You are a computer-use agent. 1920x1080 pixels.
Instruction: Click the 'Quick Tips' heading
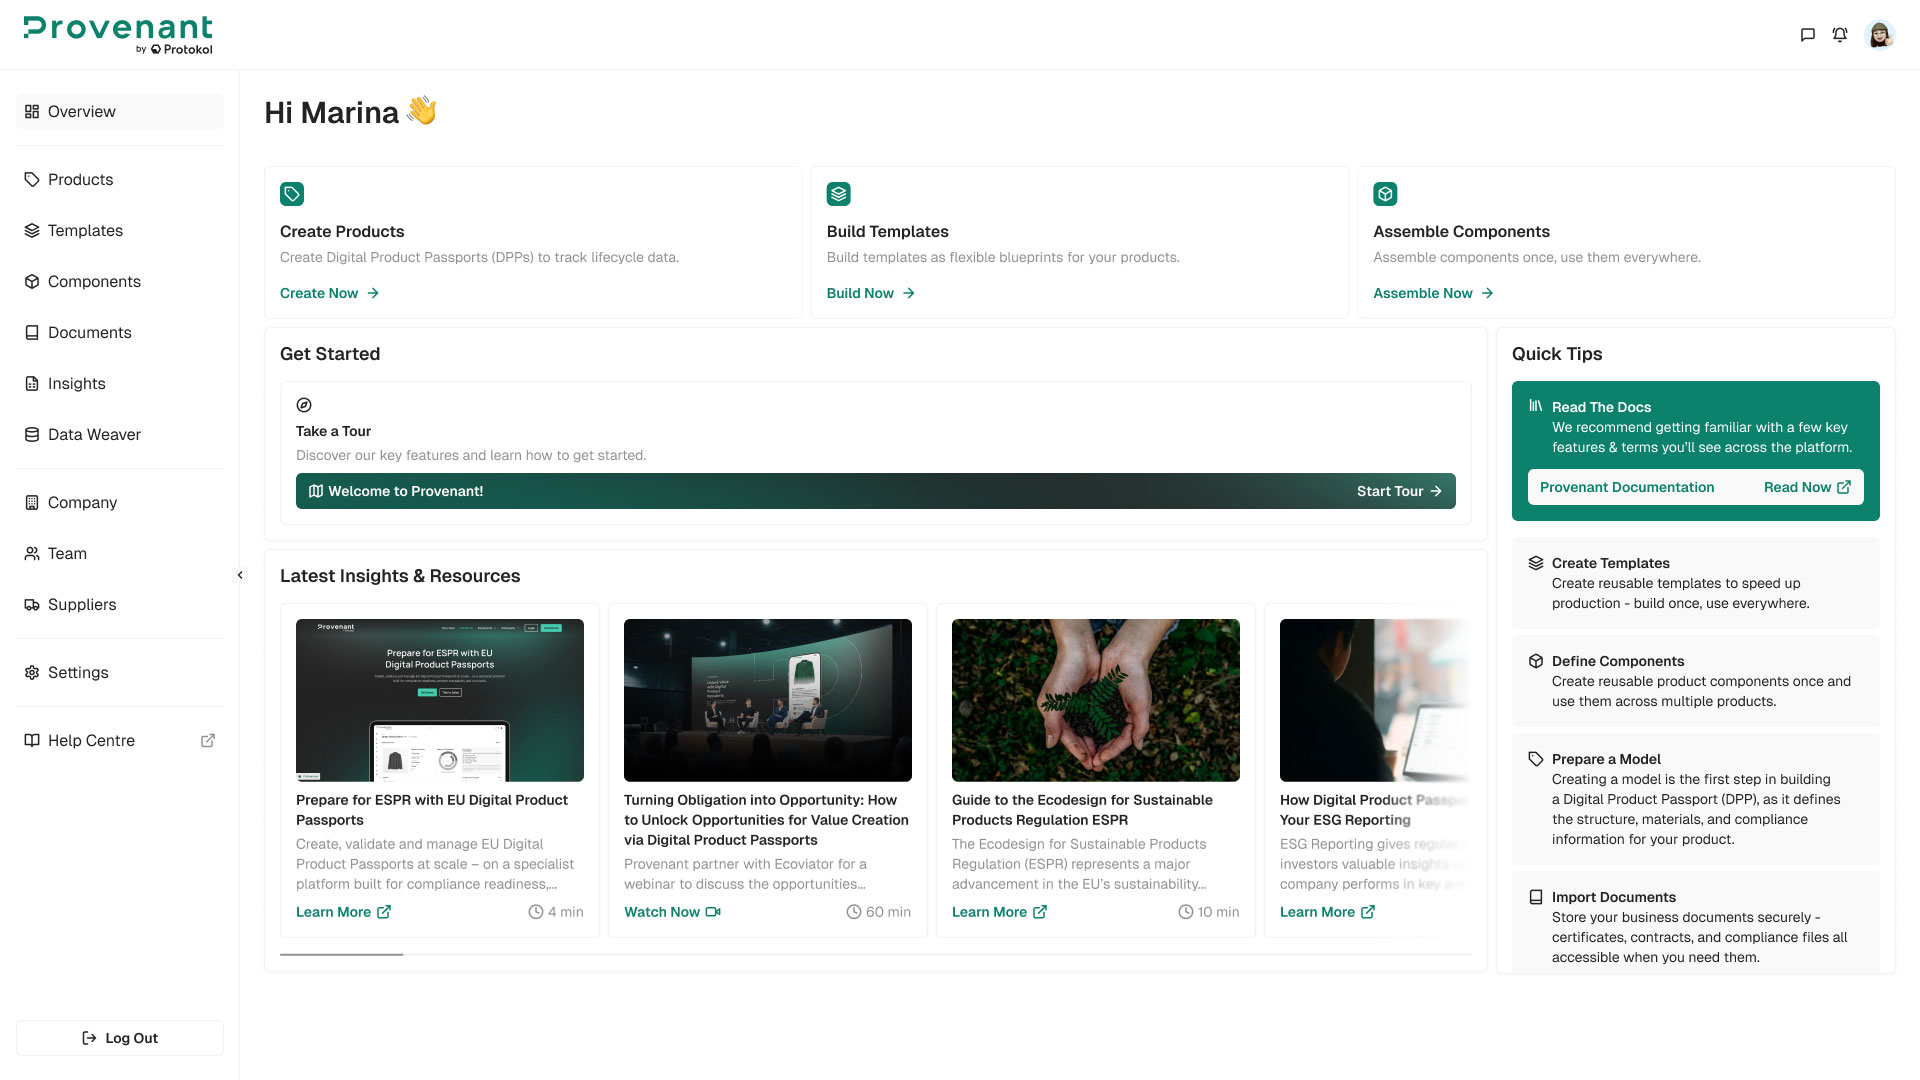coord(1557,354)
